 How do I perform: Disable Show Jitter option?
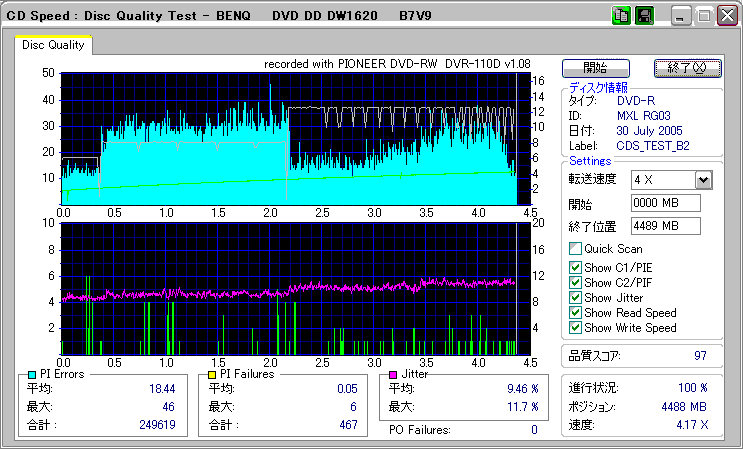(575, 297)
